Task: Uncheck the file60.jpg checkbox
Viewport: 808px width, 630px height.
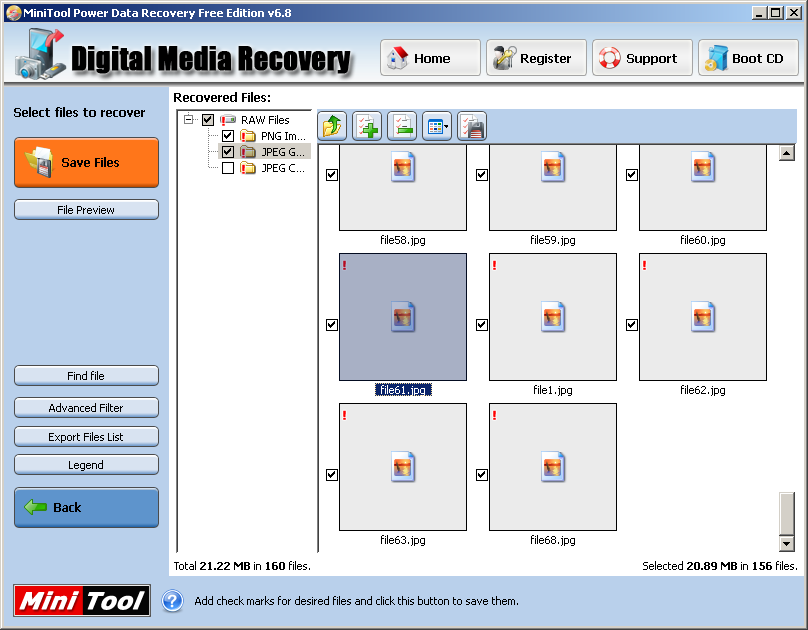Action: coord(632,175)
